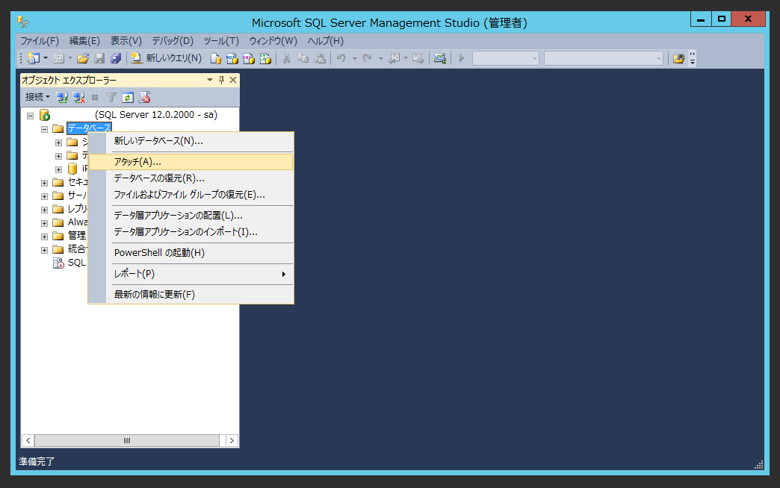This screenshot has height=488, width=780.
Task: Click the Analysis Services DMX Query icon
Action: 248,59
